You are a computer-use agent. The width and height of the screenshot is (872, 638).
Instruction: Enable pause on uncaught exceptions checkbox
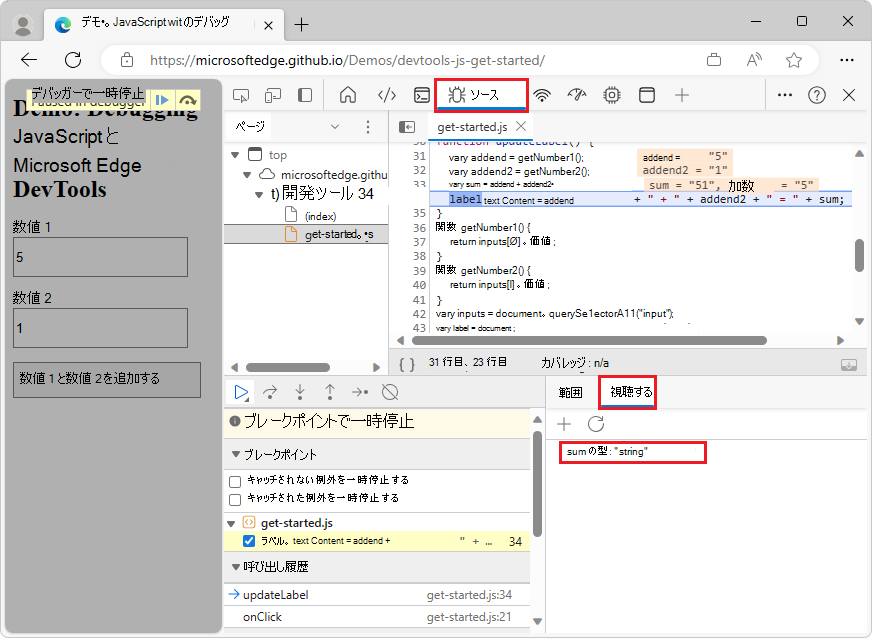pyautogui.click(x=235, y=481)
